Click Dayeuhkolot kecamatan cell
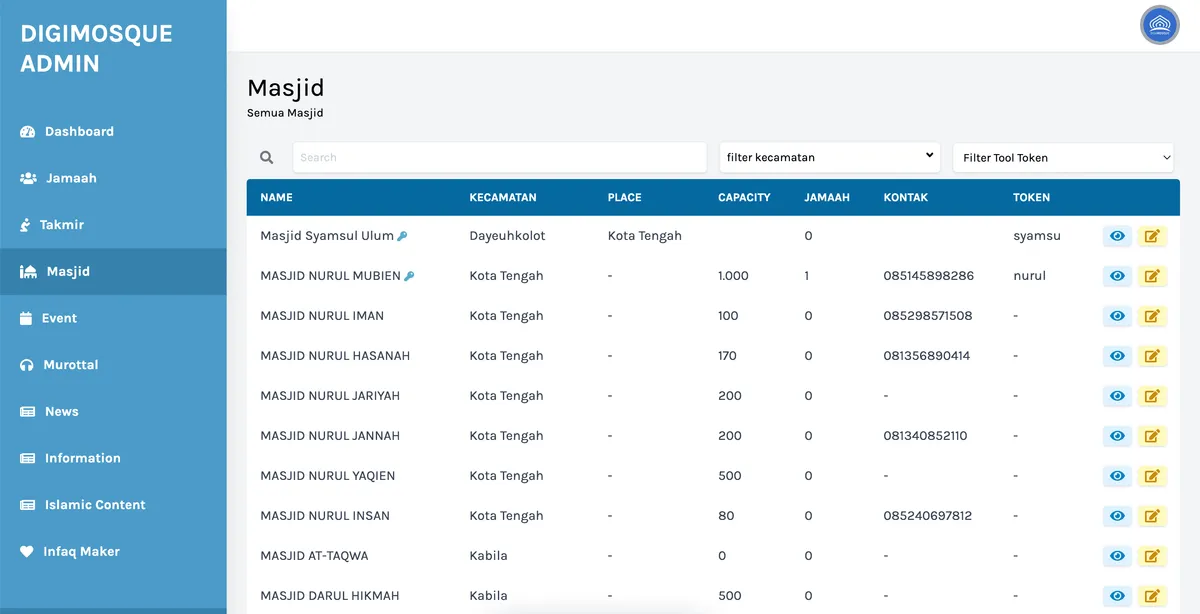Image resolution: width=1200 pixels, height=614 pixels. click(509, 236)
